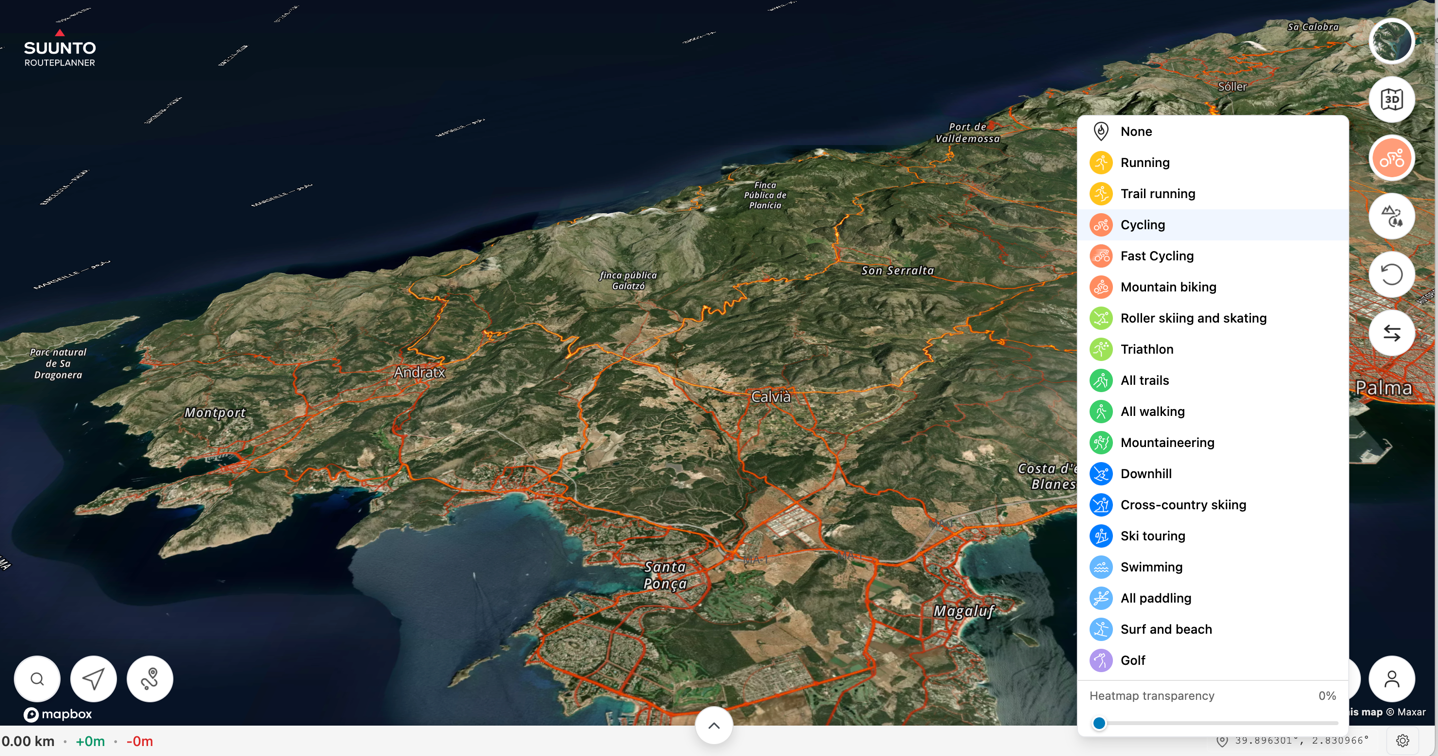Image resolution: width=1438 pixels, height=756 pixels.
Task: Click the undo route arrow icon
Action: click(x=1391, y=275)
